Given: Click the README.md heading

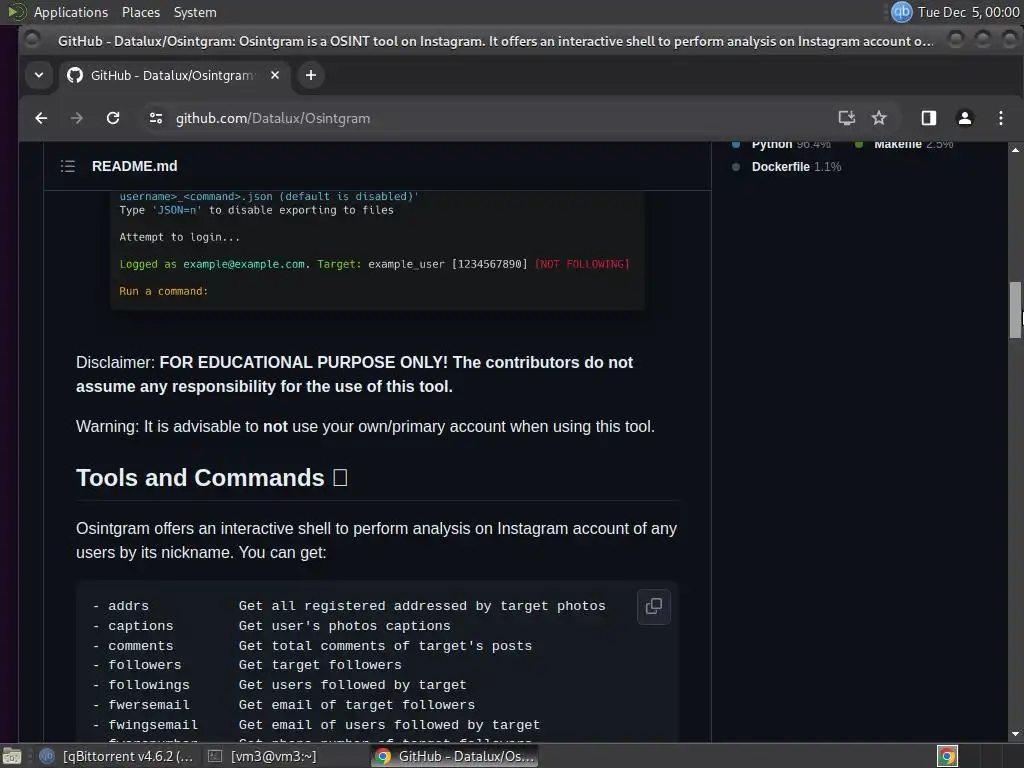Looking at the screenshot, I should click(135, 166).
